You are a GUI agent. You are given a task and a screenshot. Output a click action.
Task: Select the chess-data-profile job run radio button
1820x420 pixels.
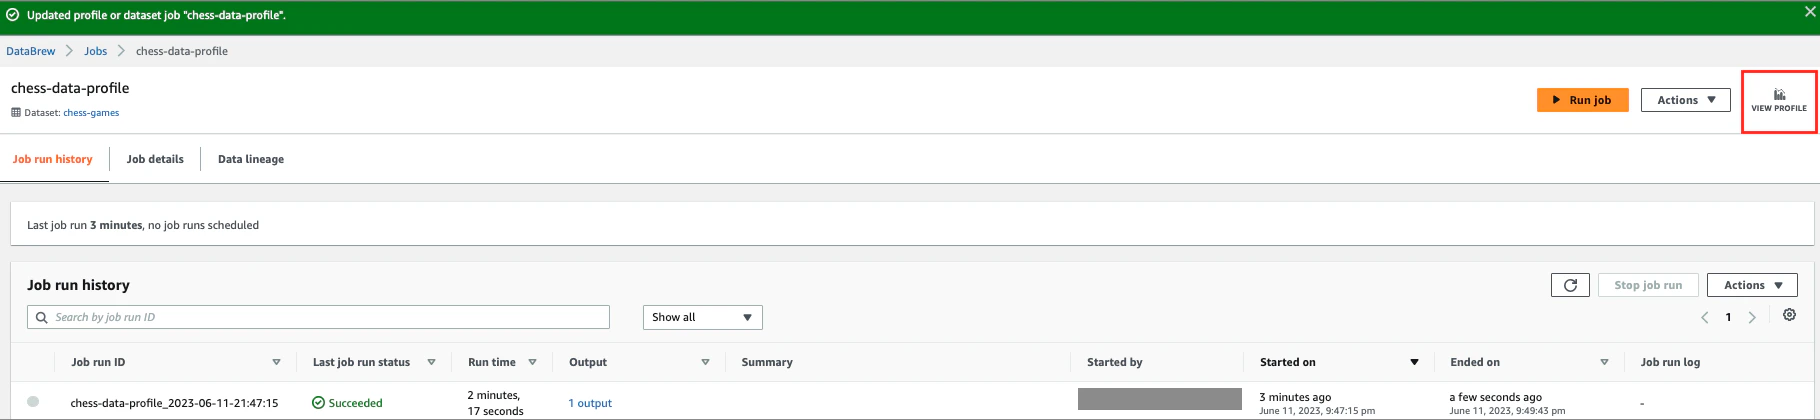point(33,401)
